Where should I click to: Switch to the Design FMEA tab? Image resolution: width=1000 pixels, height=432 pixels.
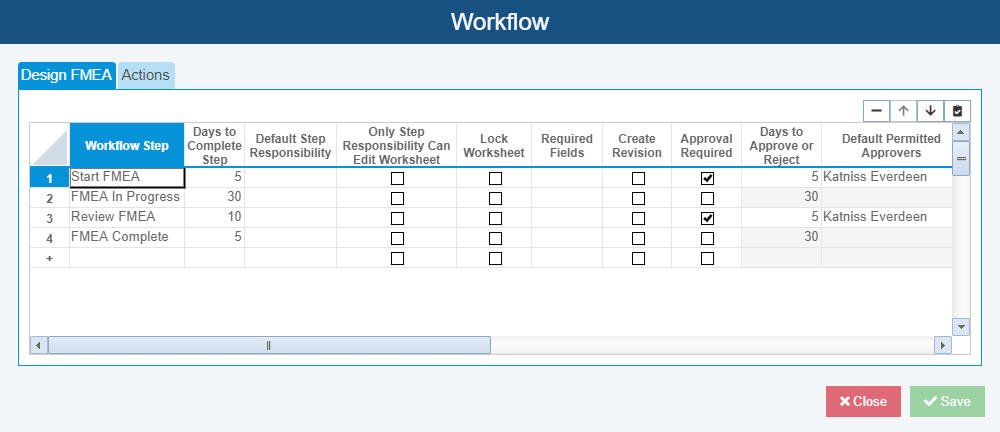[x=67, y=75]
